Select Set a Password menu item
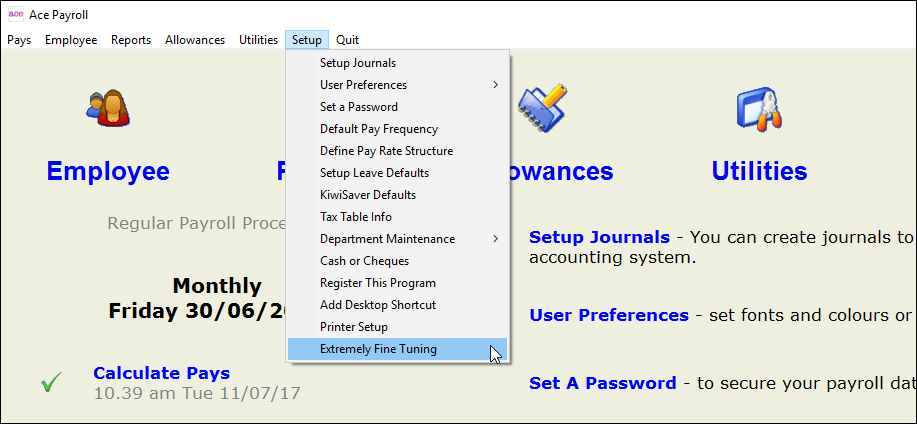 point(358,107)
